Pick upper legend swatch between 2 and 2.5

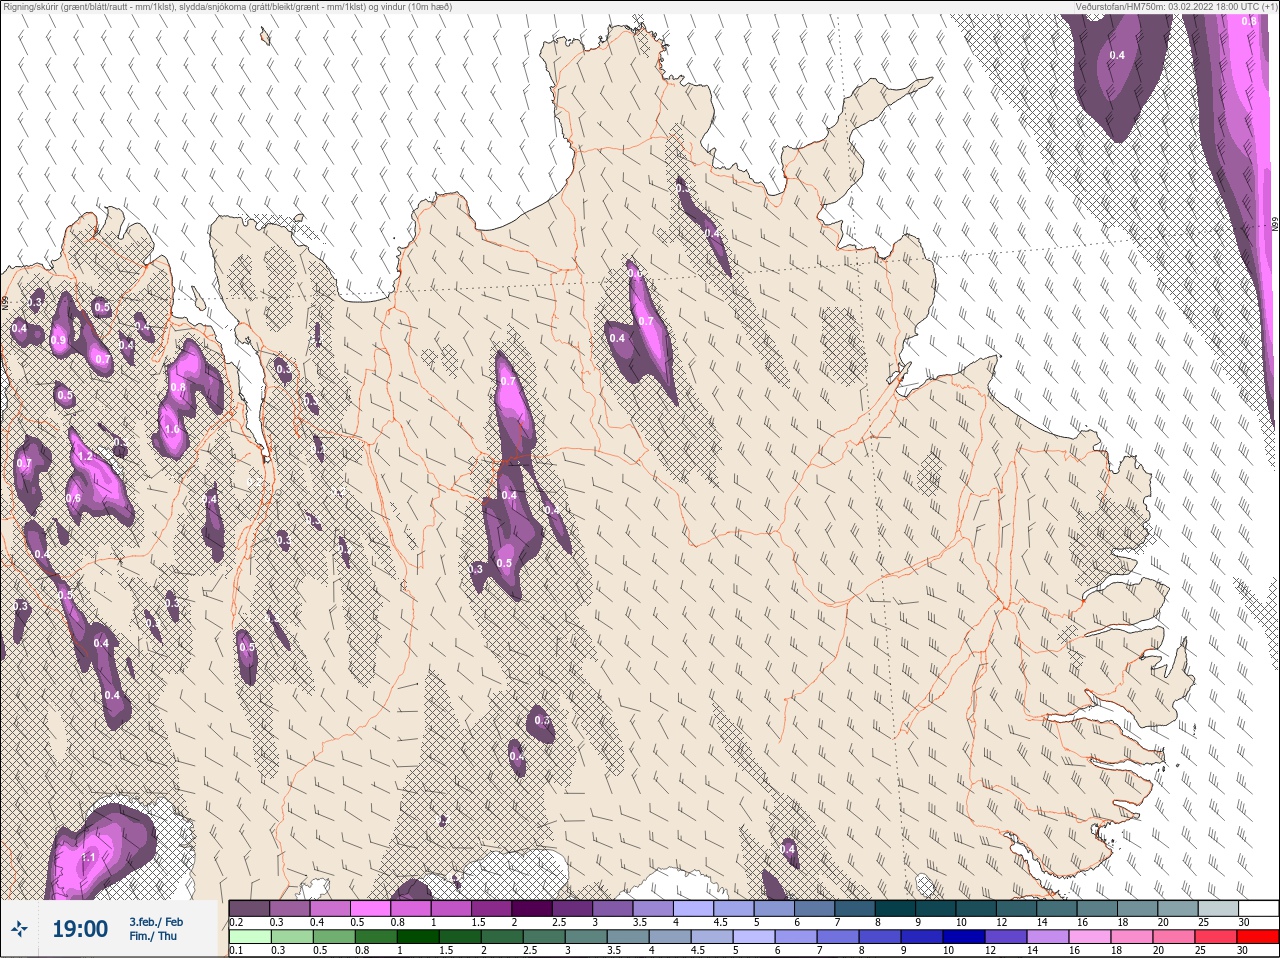click(x=534, y=908)
